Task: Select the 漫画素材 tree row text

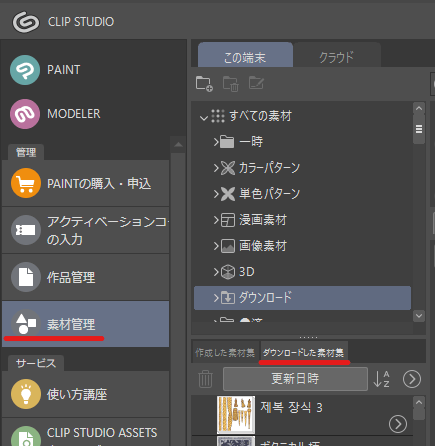Action: 263,220
